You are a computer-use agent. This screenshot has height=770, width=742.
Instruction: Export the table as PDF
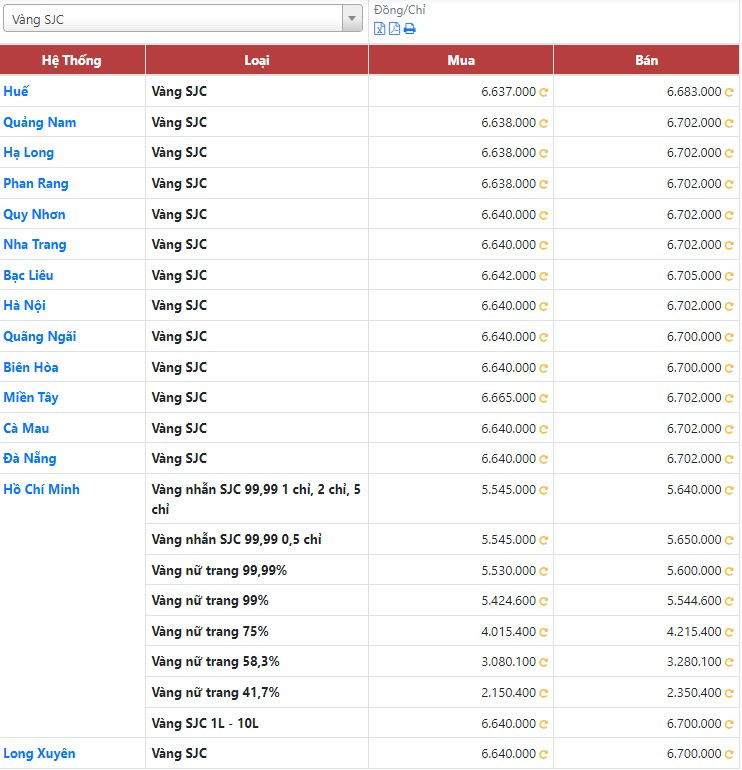394,28
